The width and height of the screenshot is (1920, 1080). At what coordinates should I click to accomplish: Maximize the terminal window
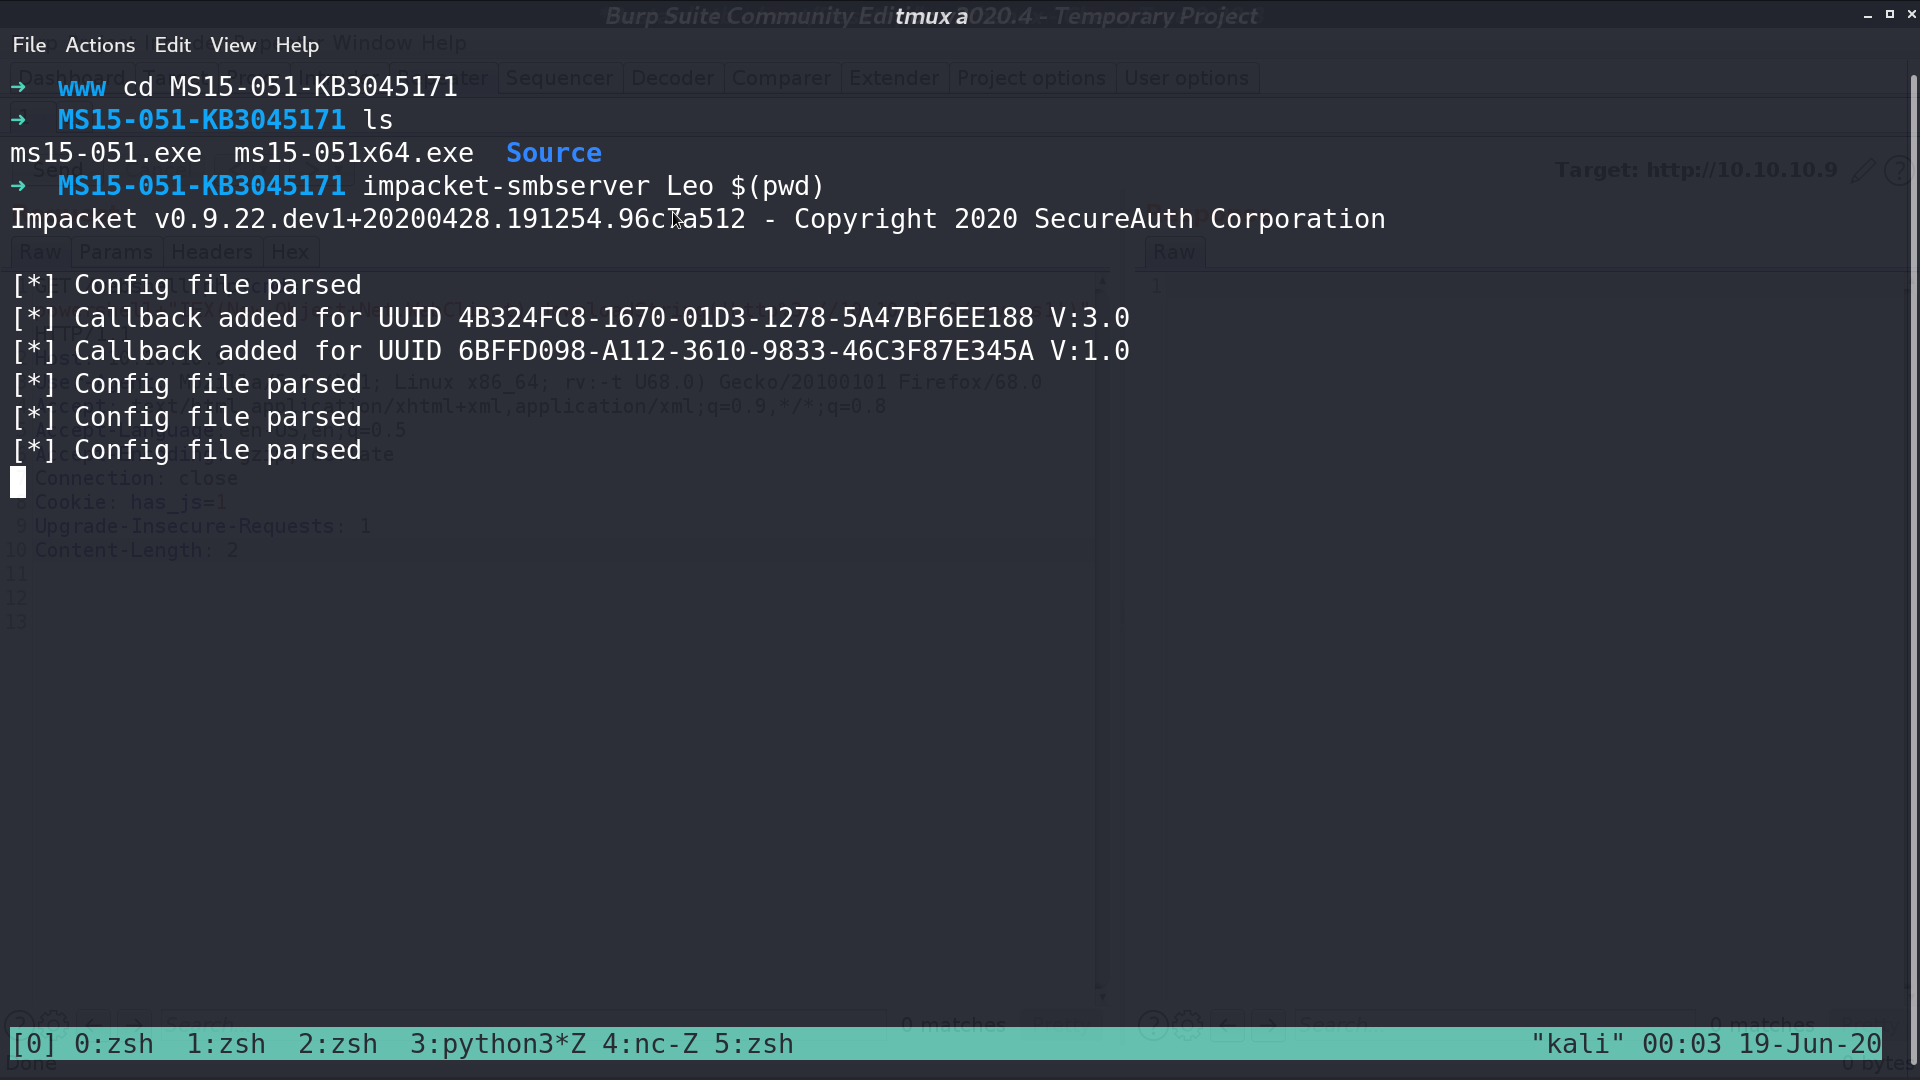[1889, 14]
